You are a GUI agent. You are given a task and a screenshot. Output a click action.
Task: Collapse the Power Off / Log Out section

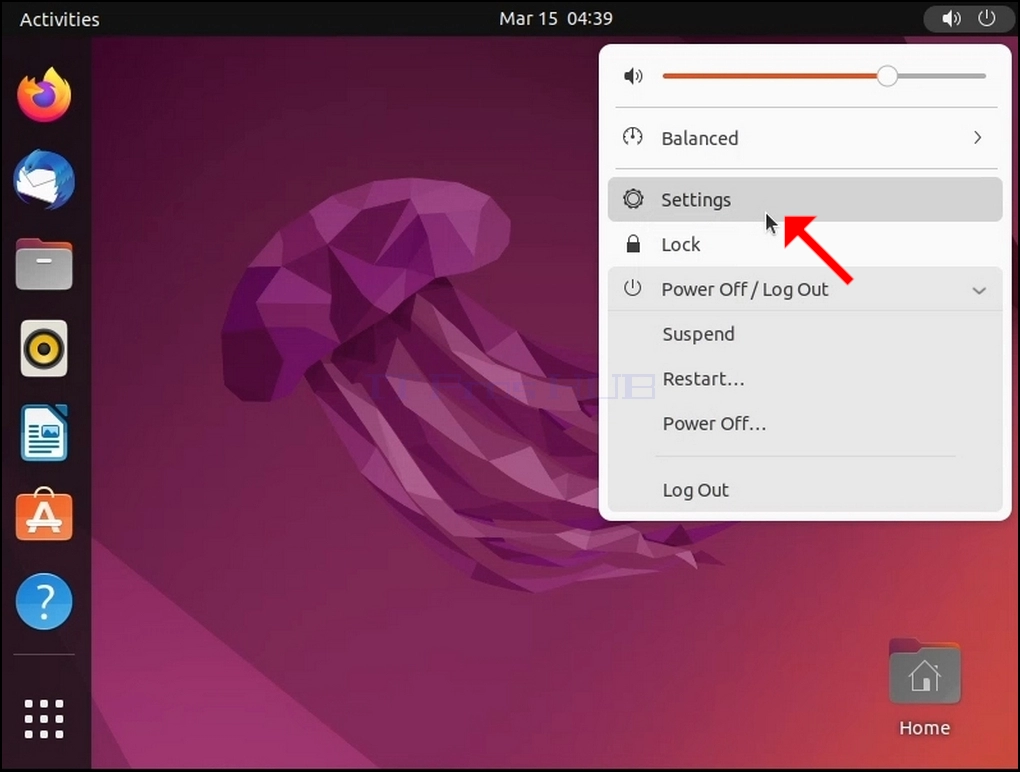point(979,290)
